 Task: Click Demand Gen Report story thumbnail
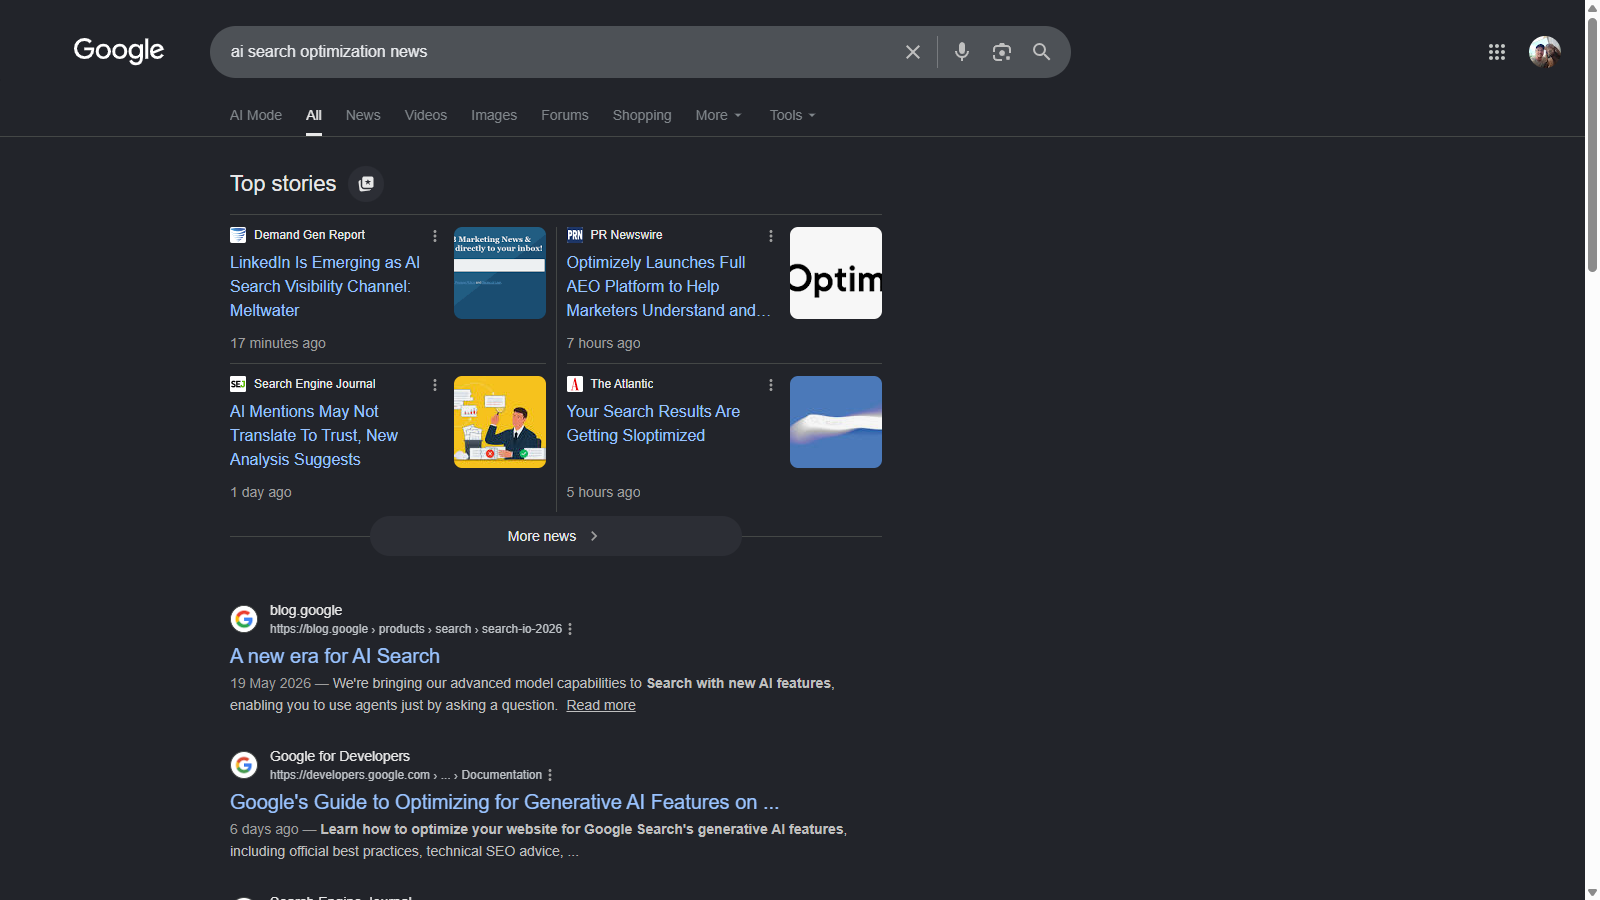[x=500, y=273]
